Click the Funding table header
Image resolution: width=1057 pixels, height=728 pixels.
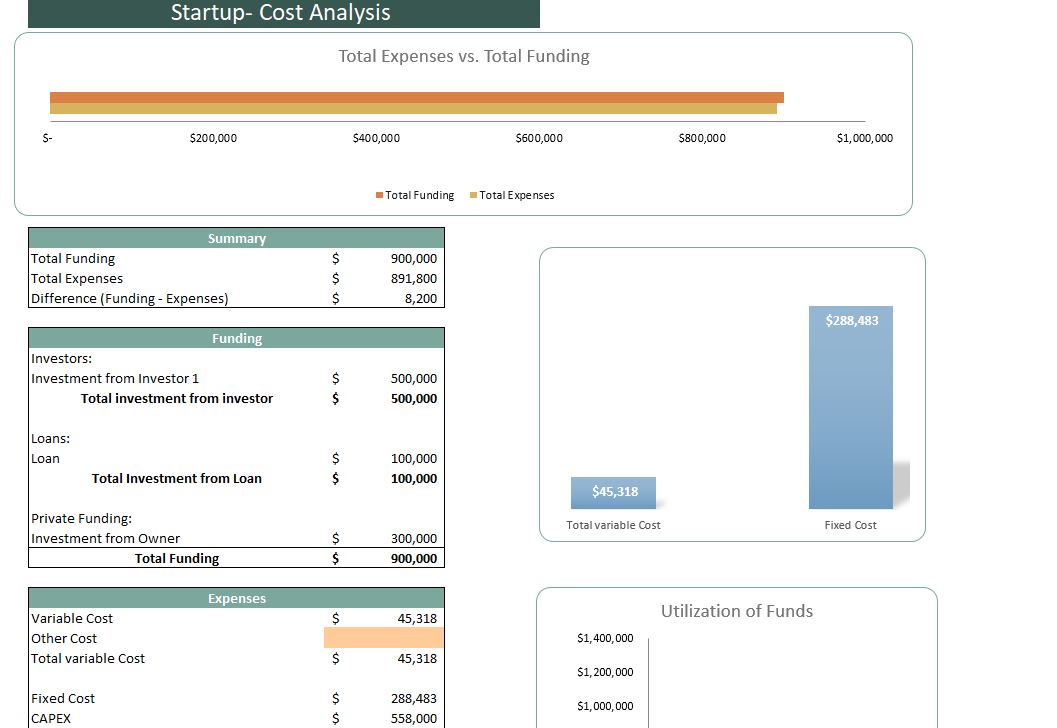click(x=237, y=338)
